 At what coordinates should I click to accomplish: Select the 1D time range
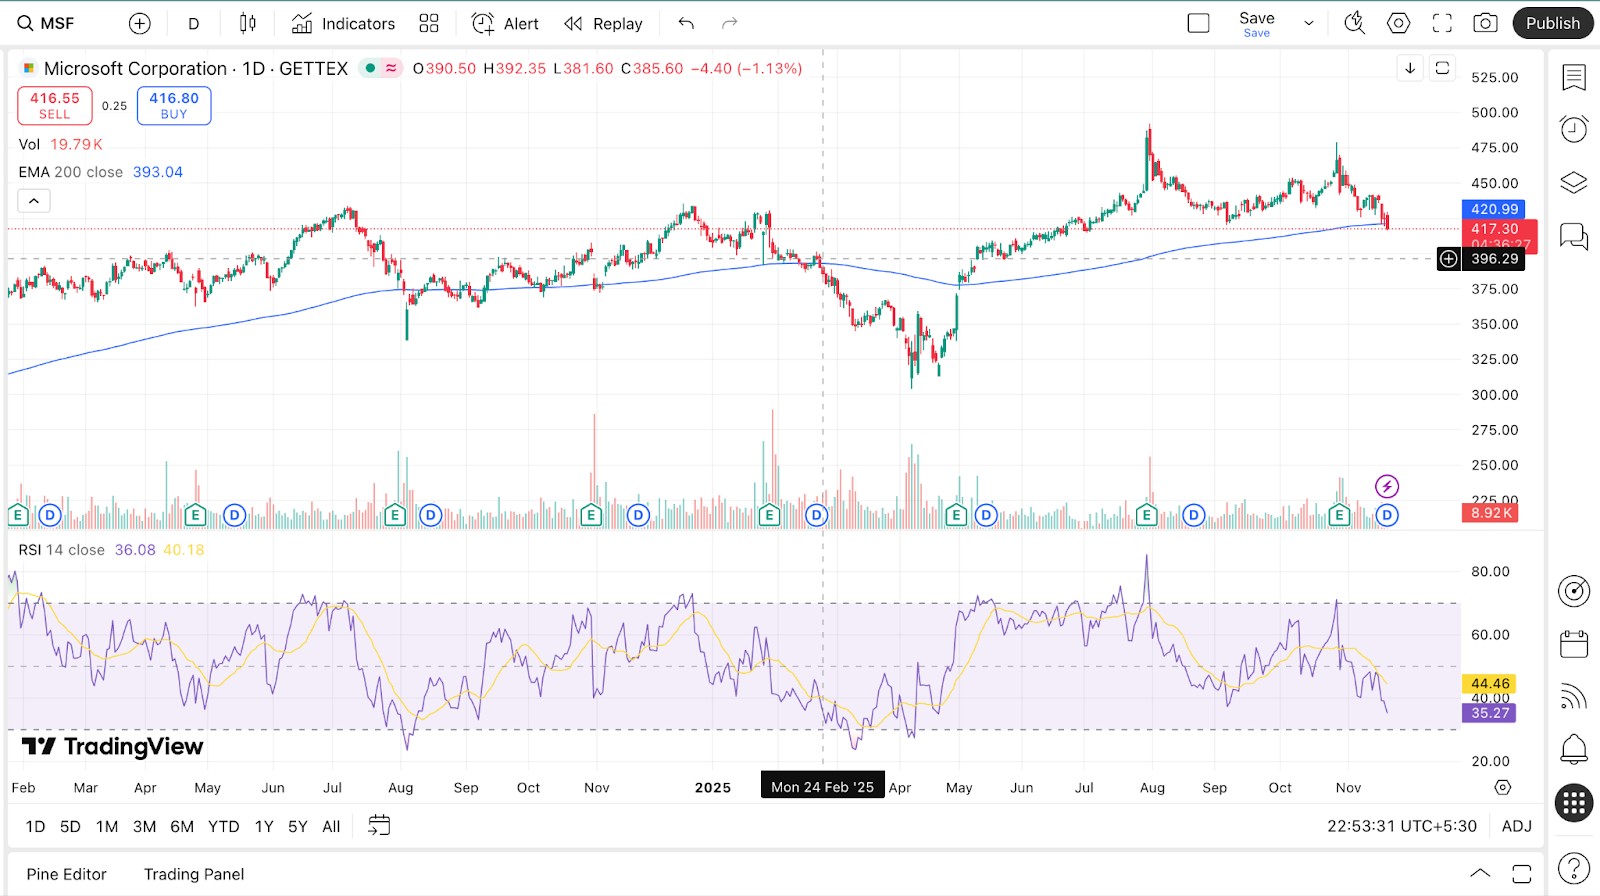(x=35, y=826)
